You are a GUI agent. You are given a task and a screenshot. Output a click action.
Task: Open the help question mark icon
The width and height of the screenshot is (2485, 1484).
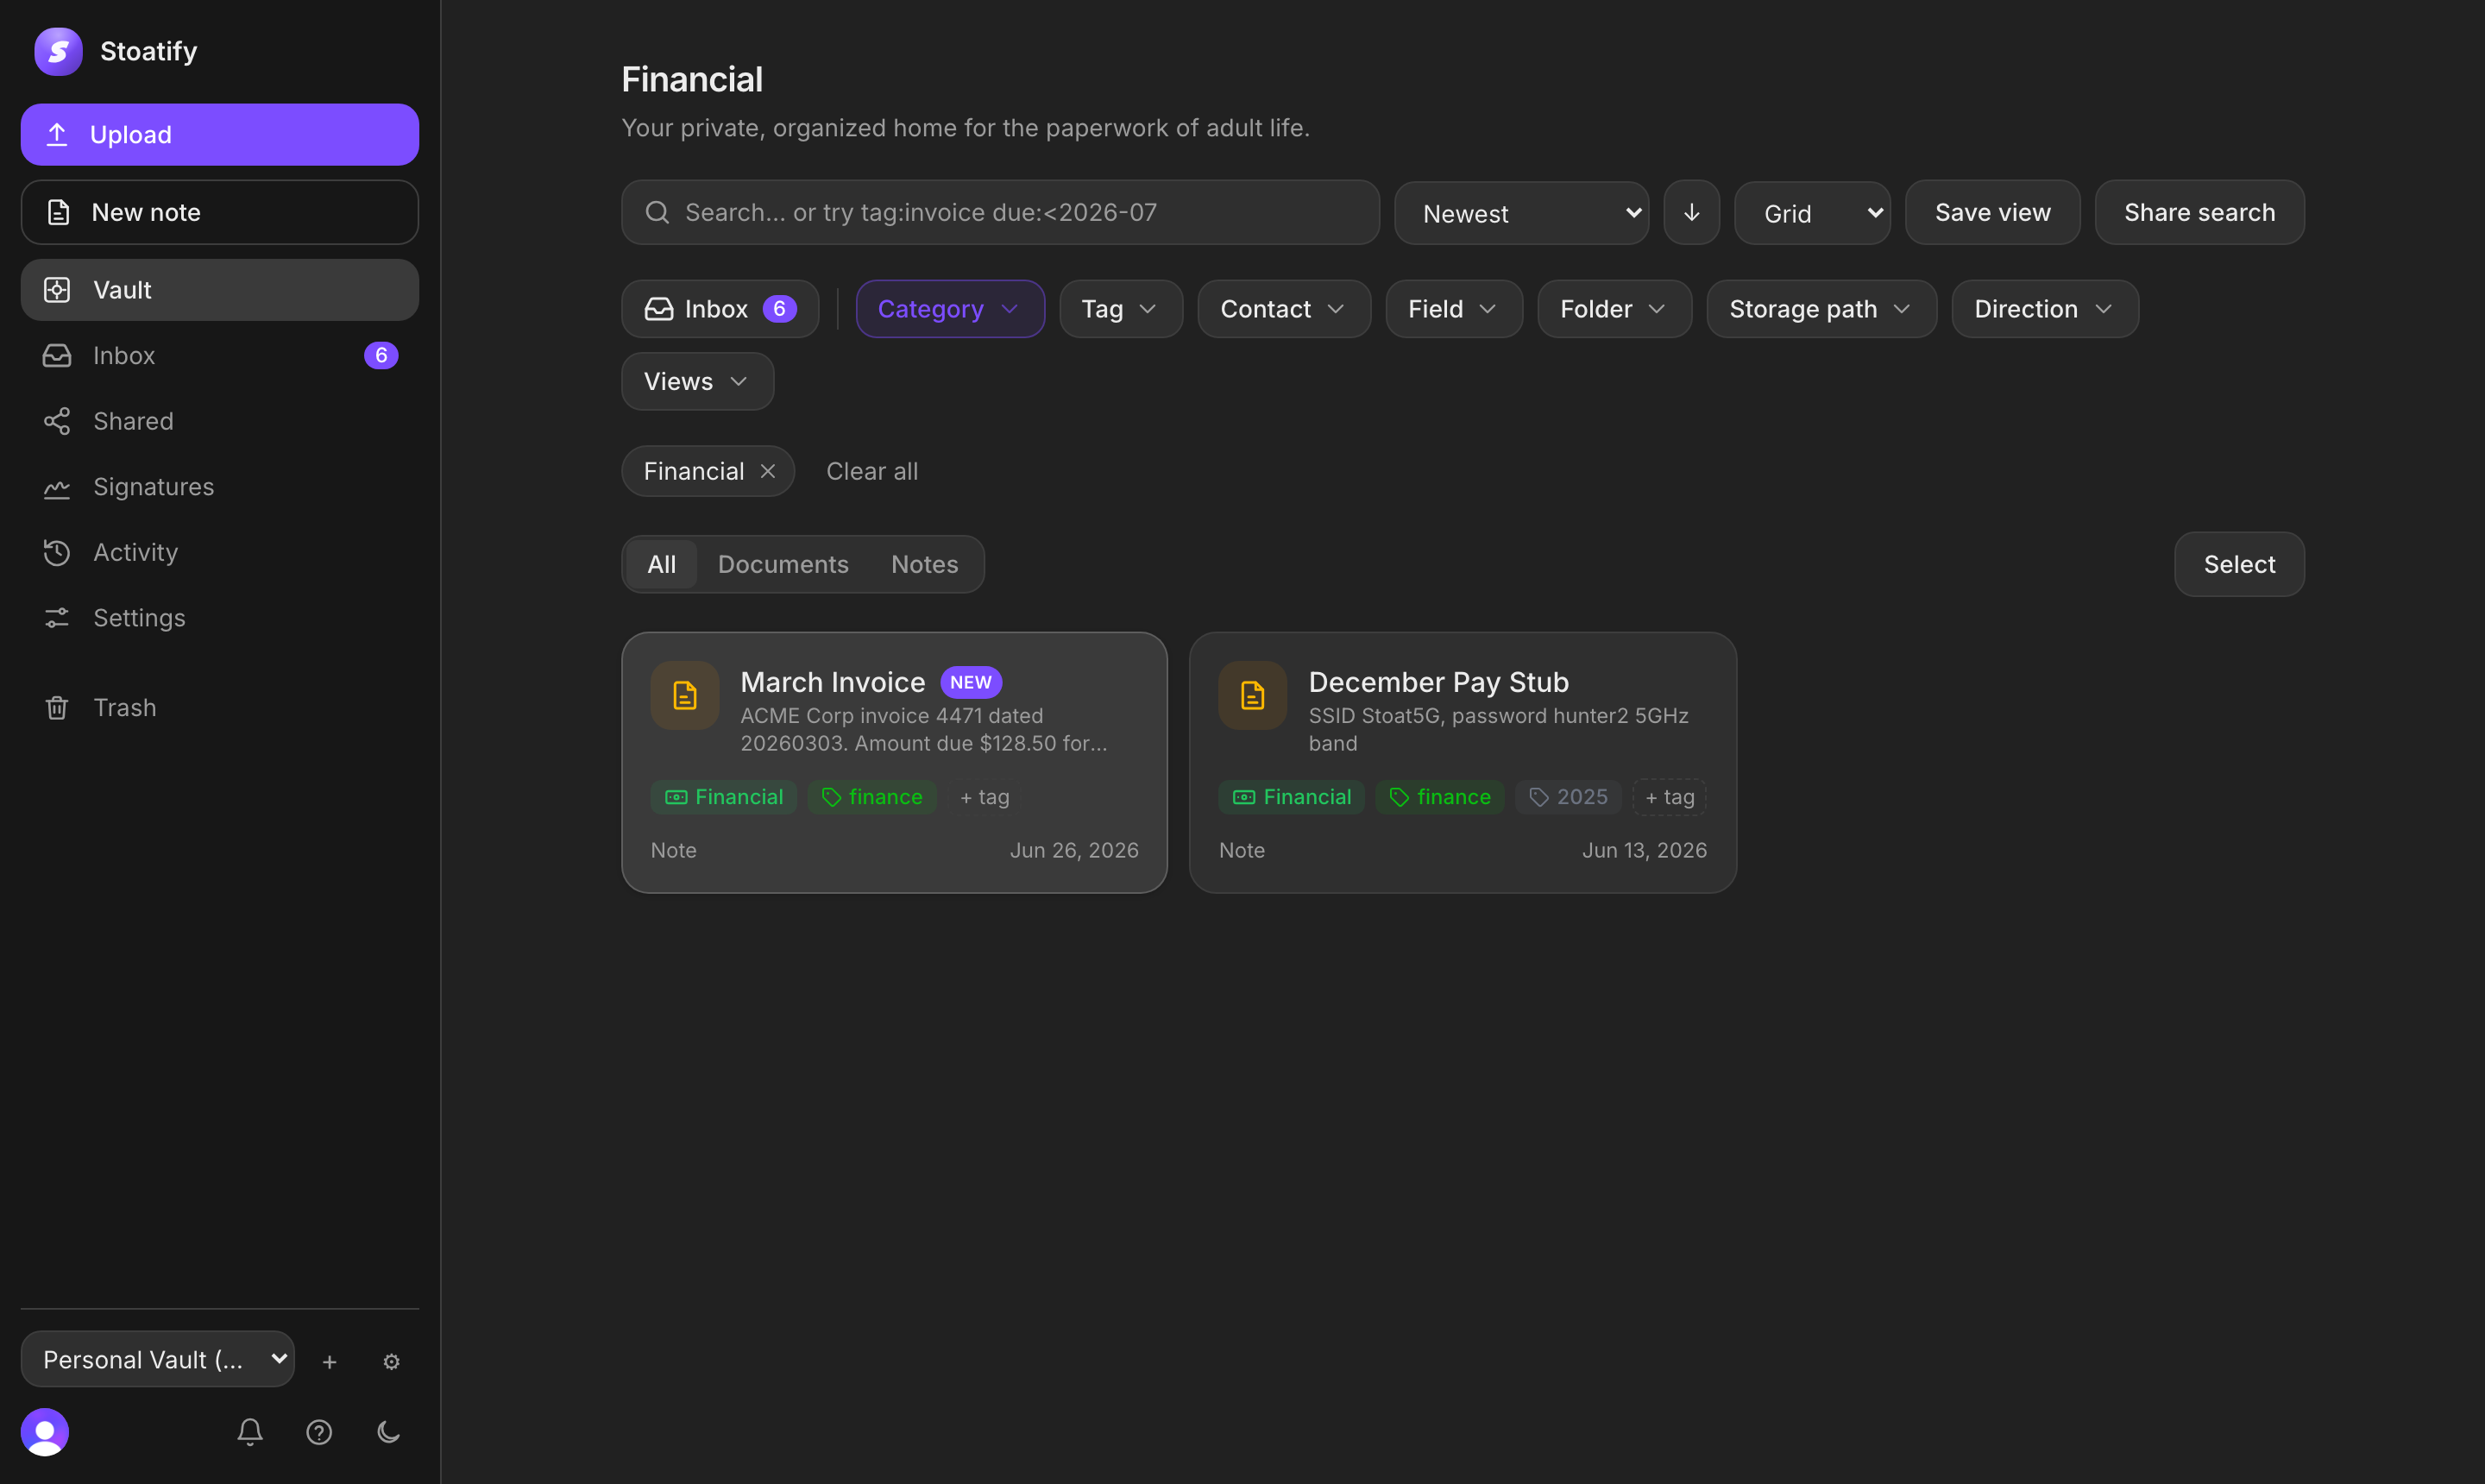point(319,1432)
